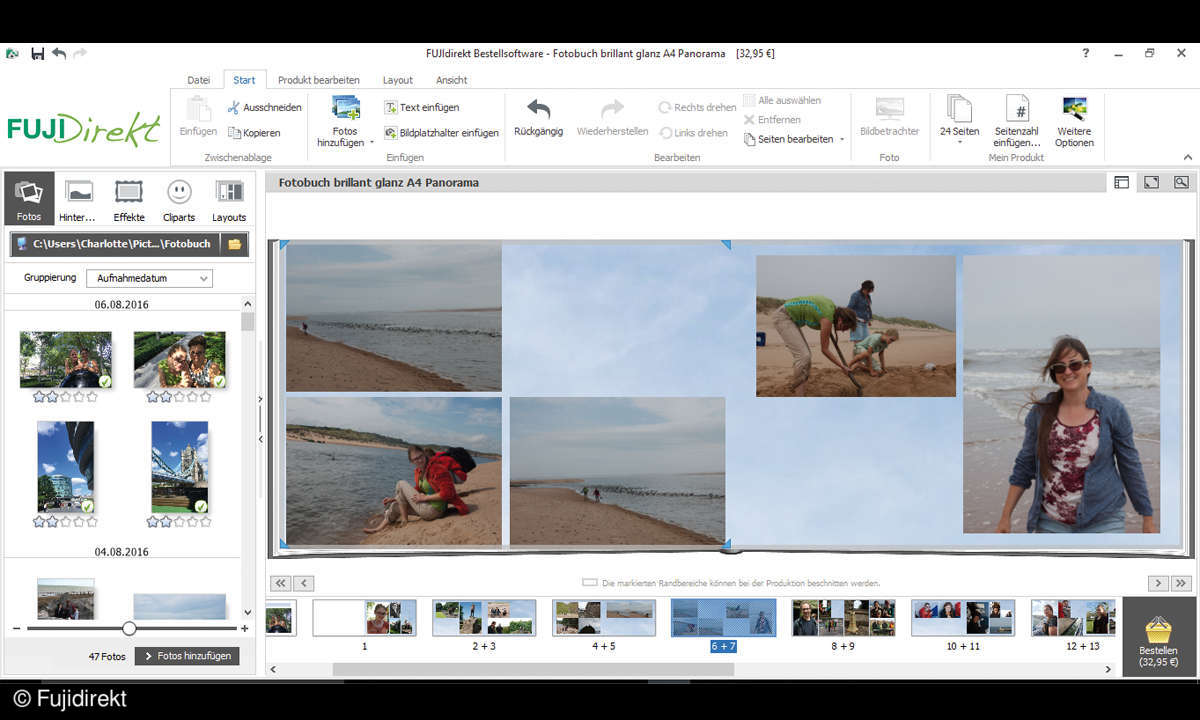Open Weitere Optionen in ribbon
This screenshot has width=1200, height=720.
click(1074, 122)
